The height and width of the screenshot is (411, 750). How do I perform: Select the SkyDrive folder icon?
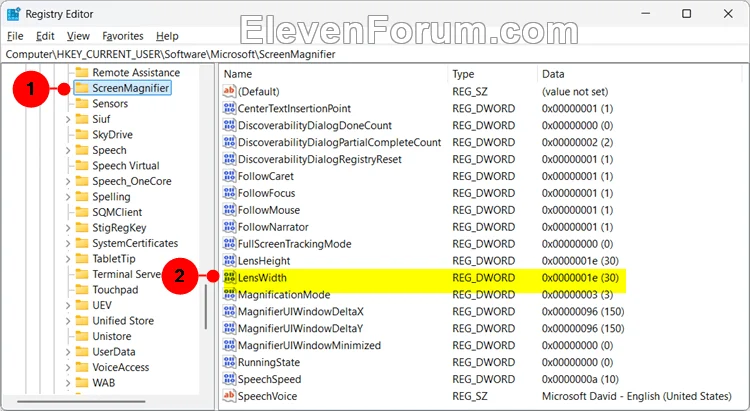coord(82,134)
